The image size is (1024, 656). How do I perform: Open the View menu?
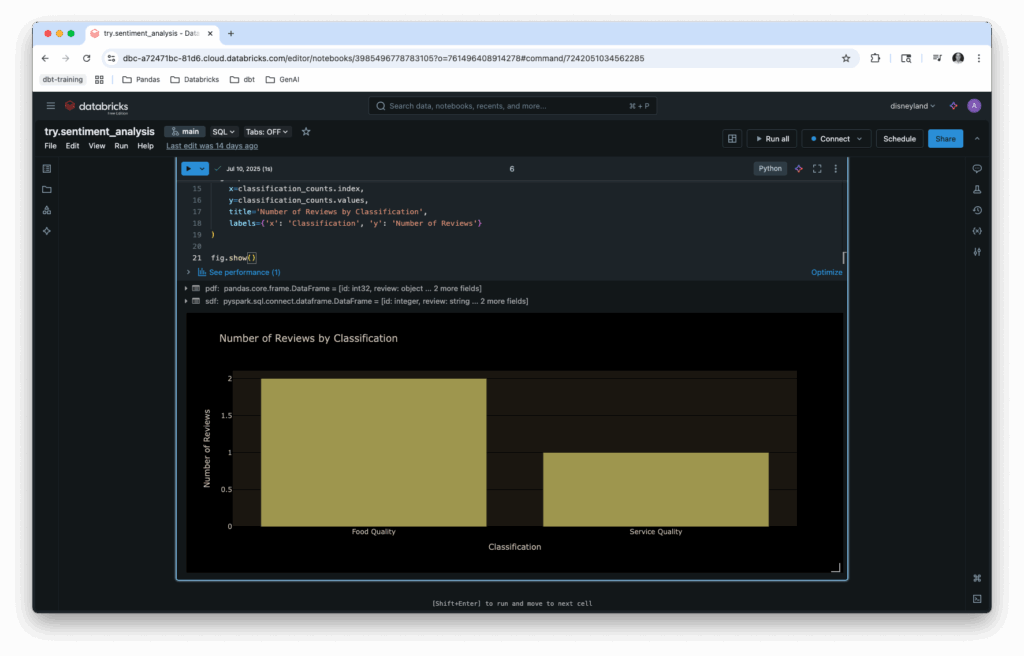click(x=97, y=146)
